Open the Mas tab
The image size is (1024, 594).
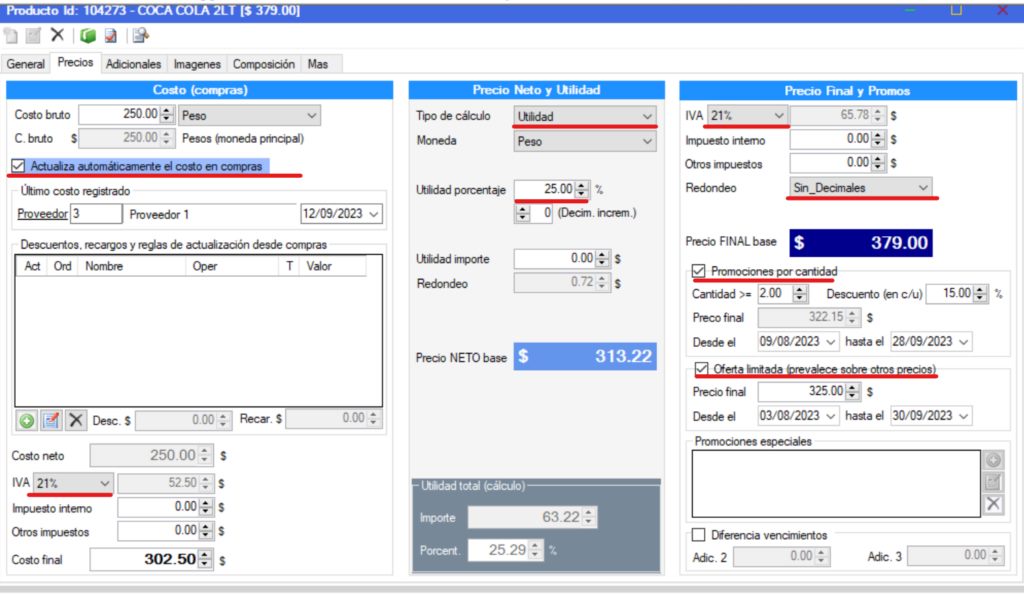point(318,64)
